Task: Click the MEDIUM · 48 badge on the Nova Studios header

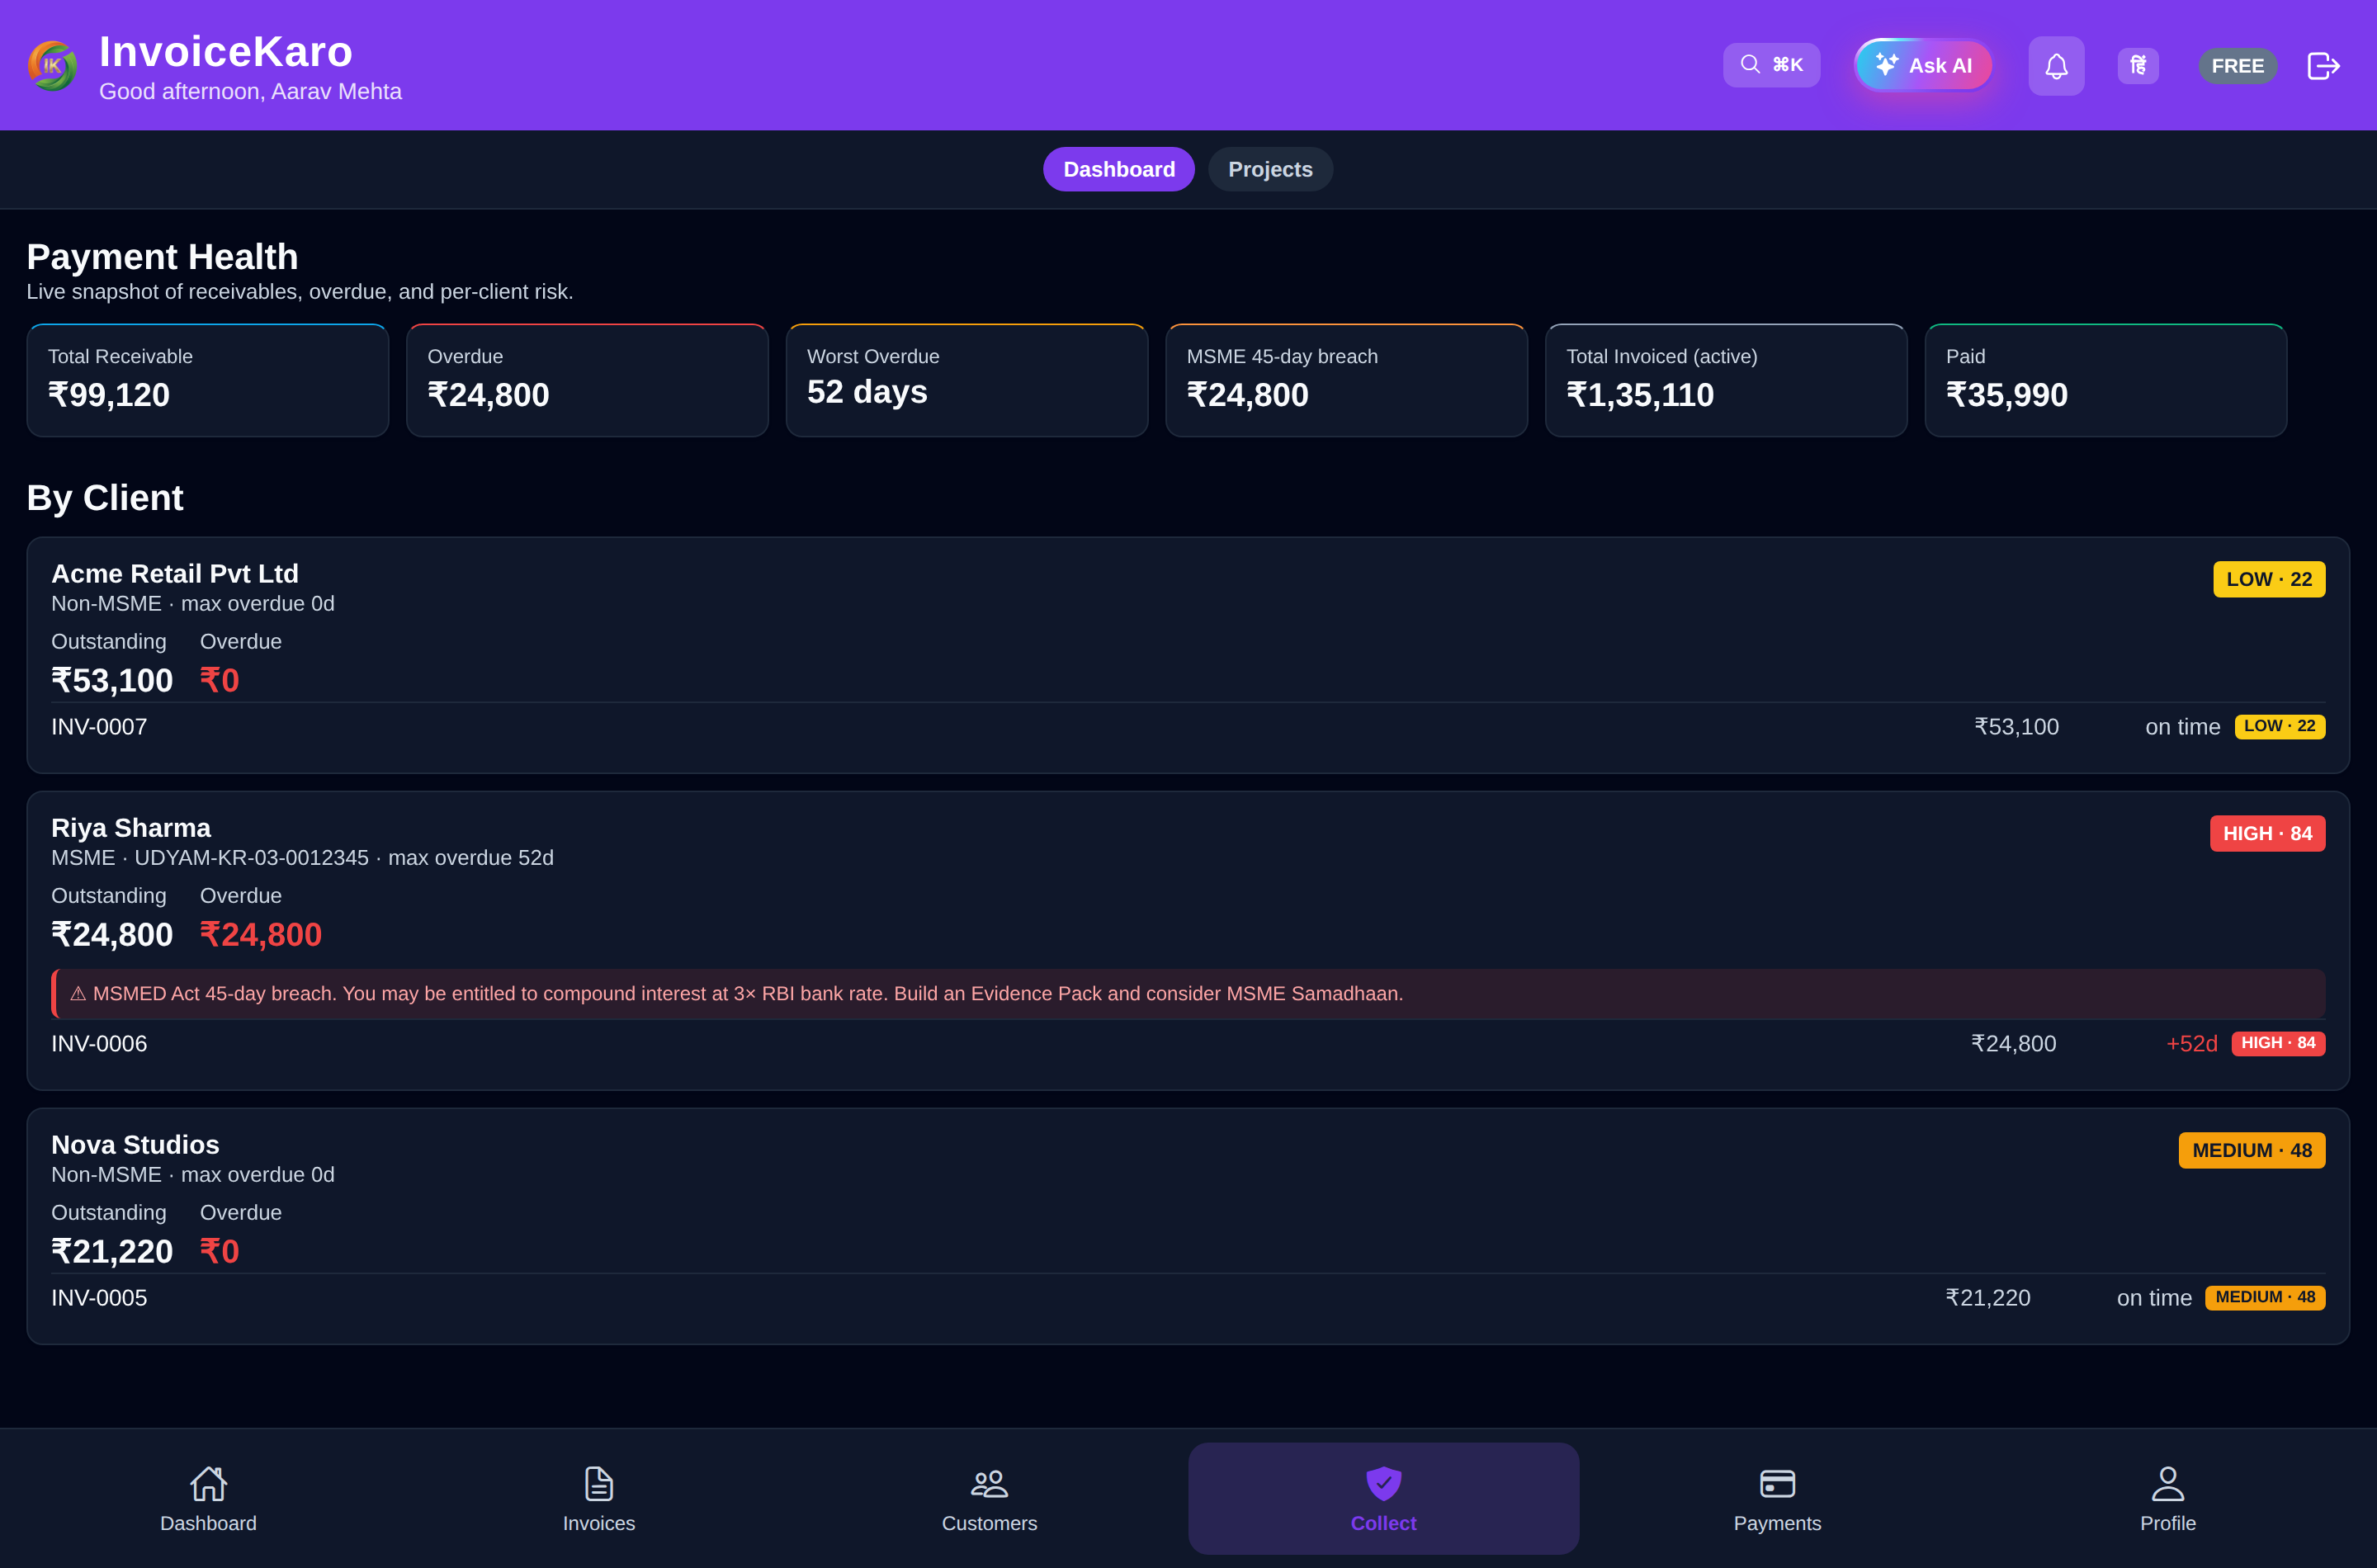Action: coord(2252,1150)
